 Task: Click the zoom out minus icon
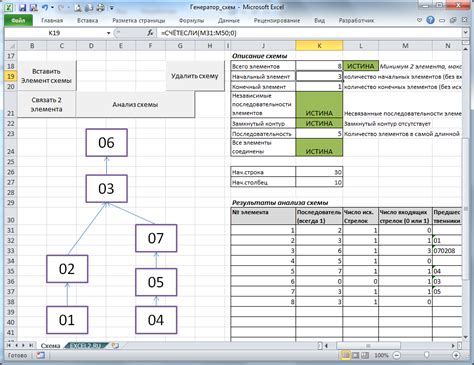[x=397, y=355]
